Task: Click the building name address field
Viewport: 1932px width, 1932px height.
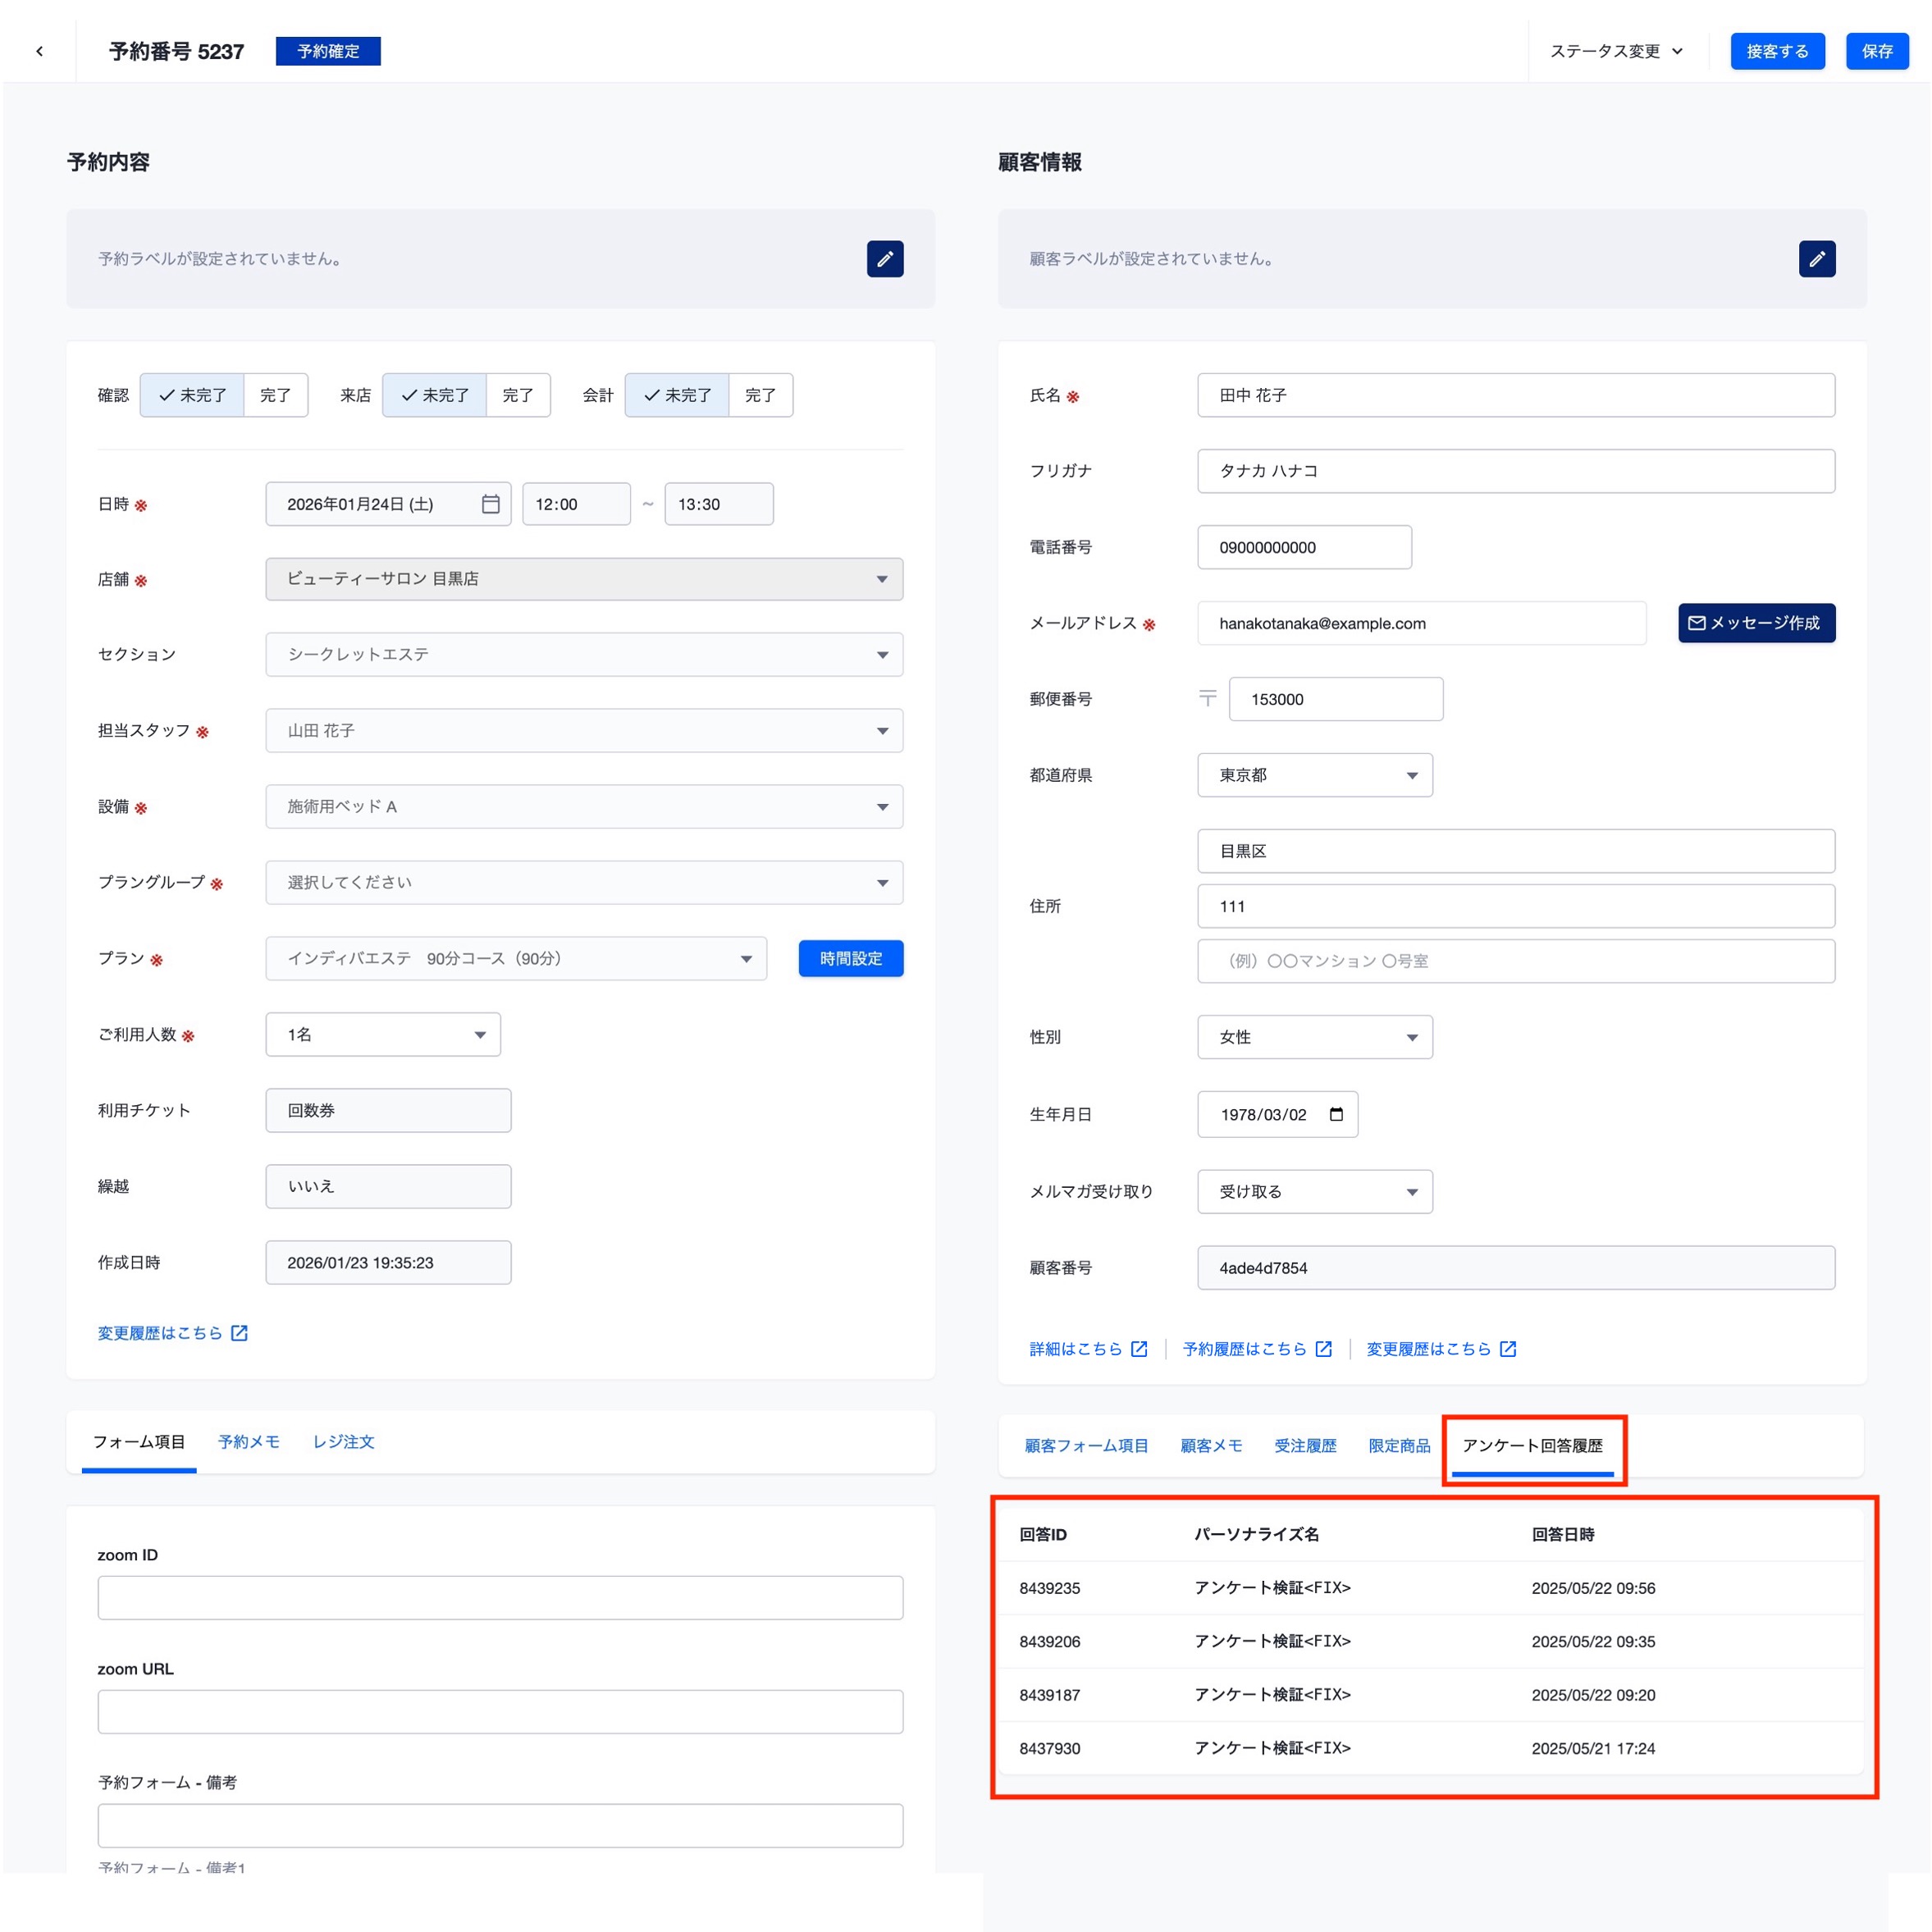Action: pos(1516,961)
